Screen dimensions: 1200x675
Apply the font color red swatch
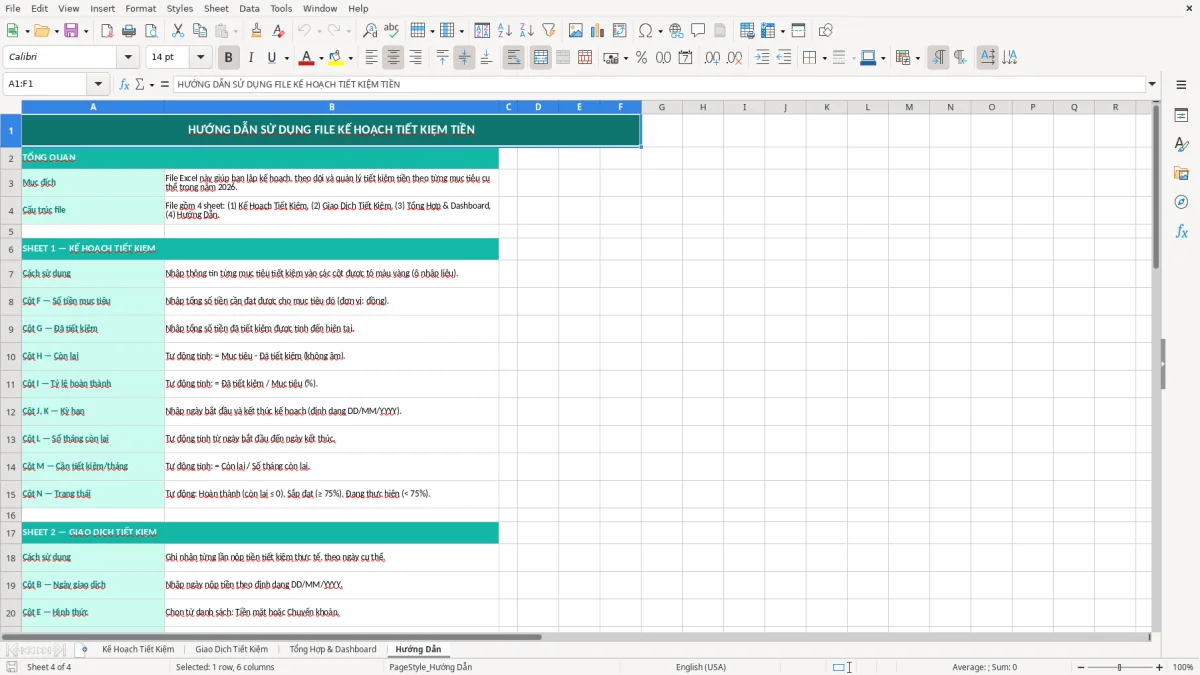[306, 58]
